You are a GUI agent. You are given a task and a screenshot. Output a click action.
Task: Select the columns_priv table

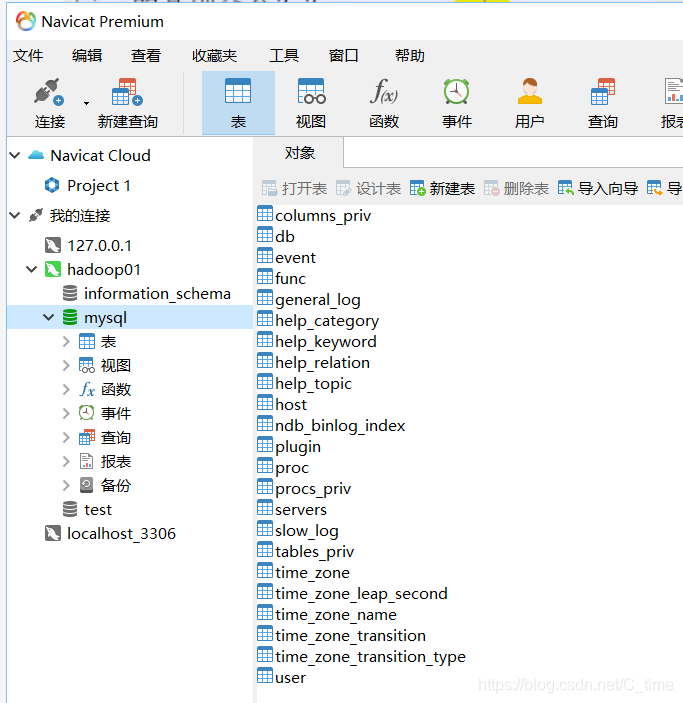pos(323,216)
